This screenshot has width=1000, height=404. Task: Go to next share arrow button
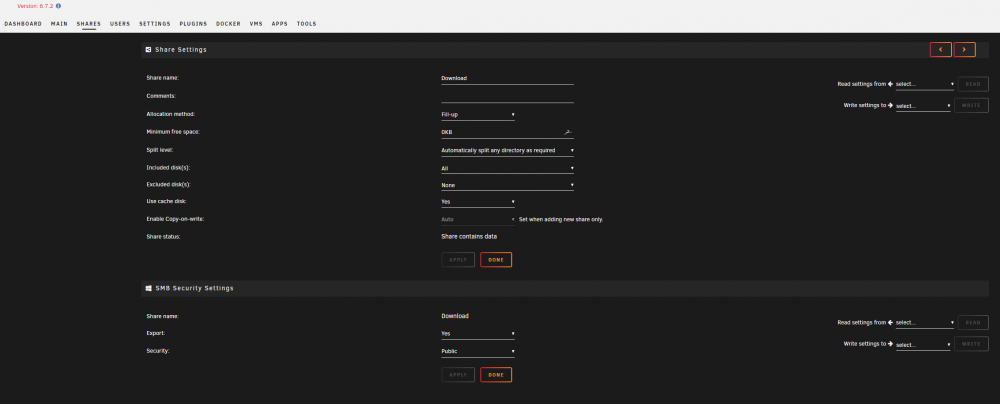tap(964, 50)
